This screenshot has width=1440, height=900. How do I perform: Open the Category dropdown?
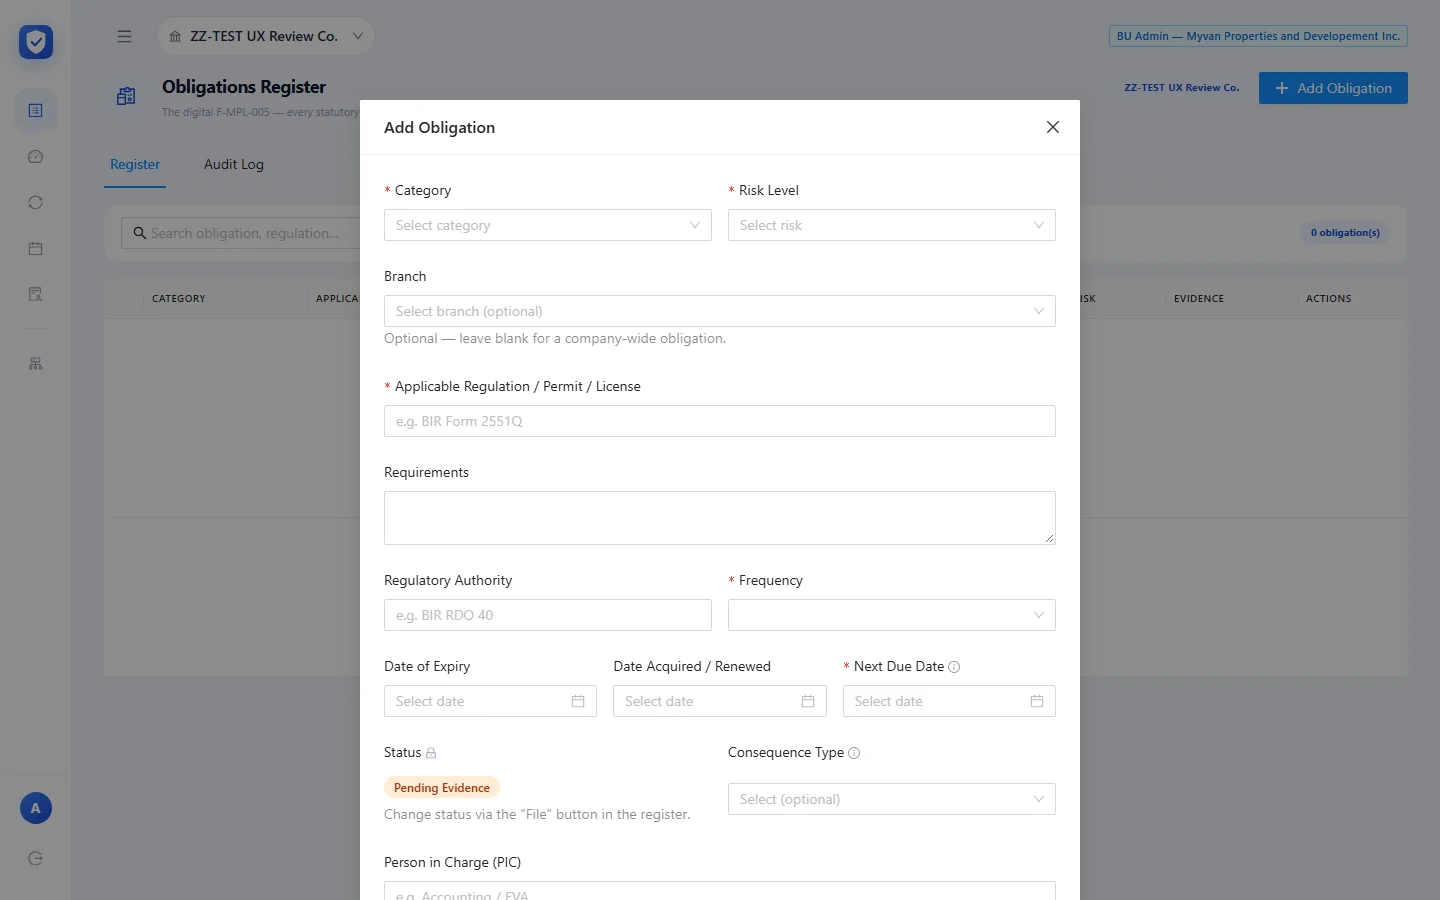548,225
